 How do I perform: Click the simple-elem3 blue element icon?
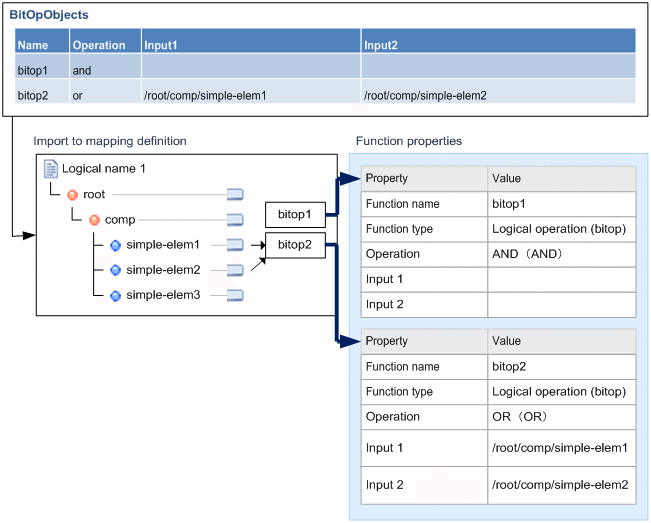pyautogui.click(x=115, y=295)
